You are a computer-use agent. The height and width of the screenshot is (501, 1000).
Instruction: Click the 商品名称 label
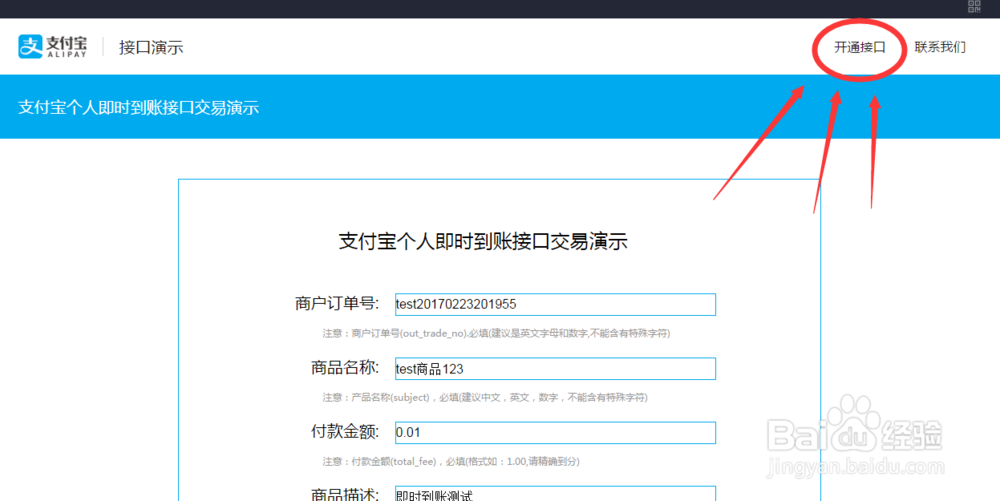345,368
